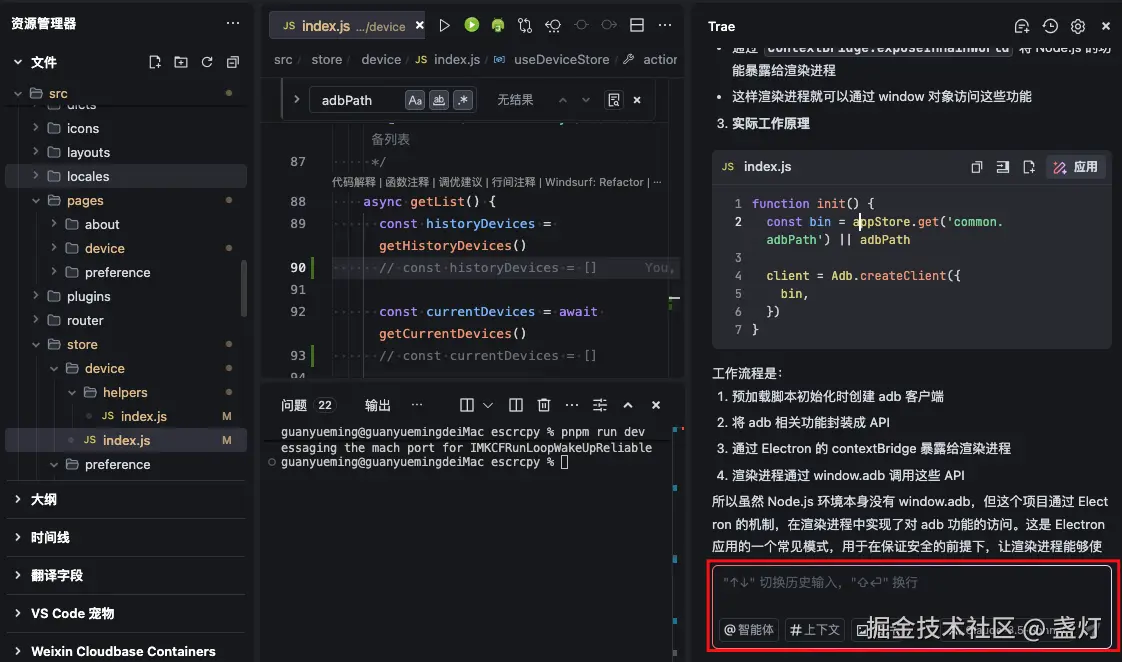
Task: Expand the 翻译字段 section
Action: click(18, 575)
